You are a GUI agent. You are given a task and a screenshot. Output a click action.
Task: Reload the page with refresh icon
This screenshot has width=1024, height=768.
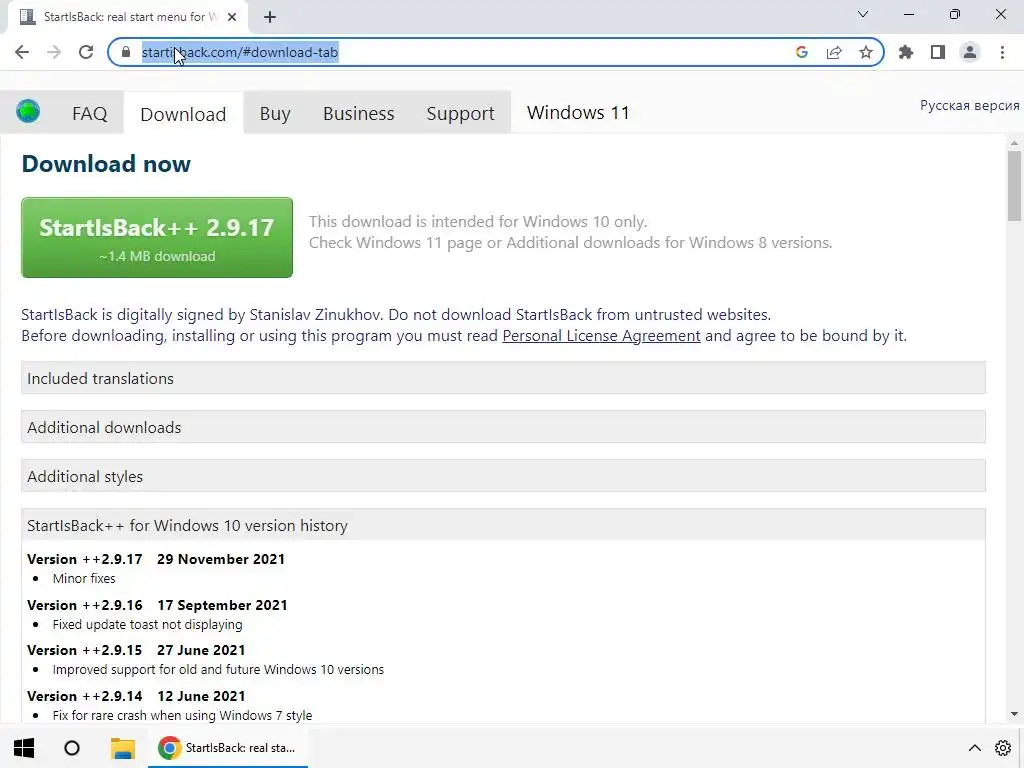[x=86, y=52]
